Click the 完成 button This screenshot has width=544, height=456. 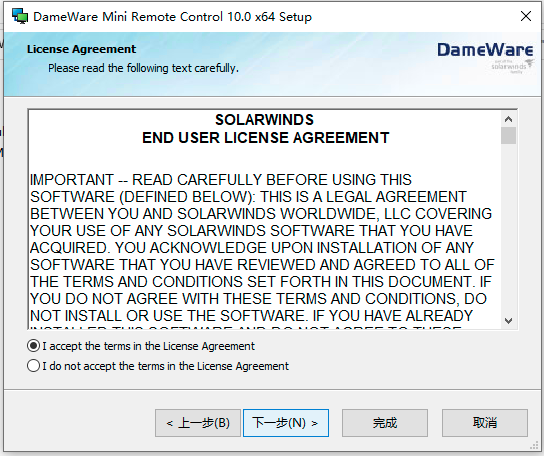coord(385,423)
